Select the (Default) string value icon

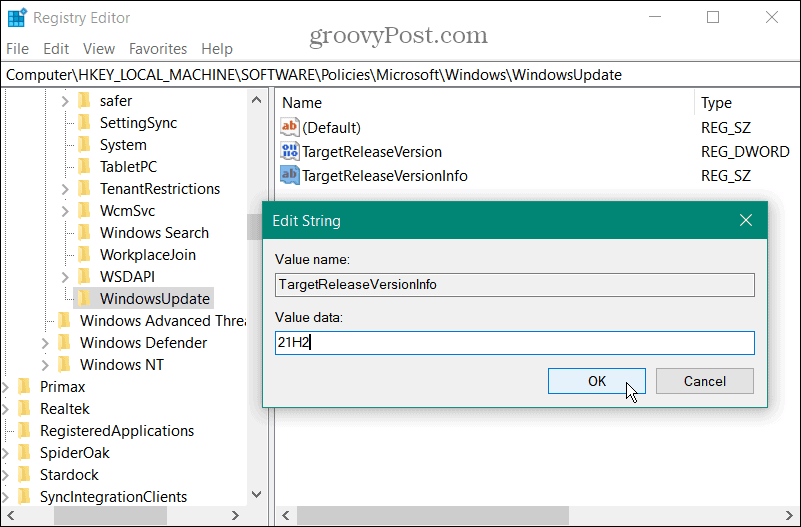[291, 128]
